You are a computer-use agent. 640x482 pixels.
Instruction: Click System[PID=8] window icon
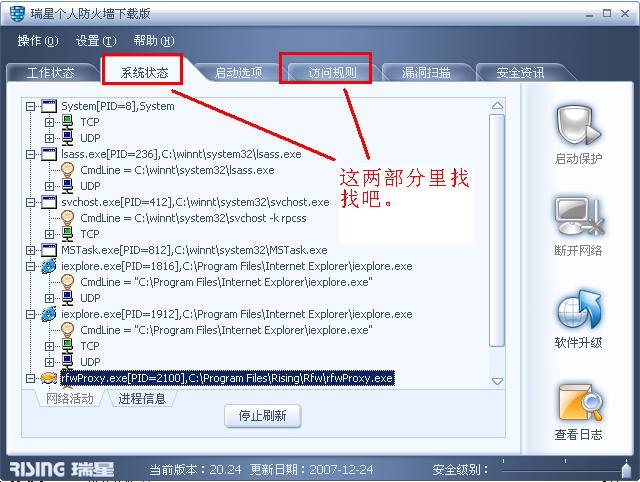[49, 106]
